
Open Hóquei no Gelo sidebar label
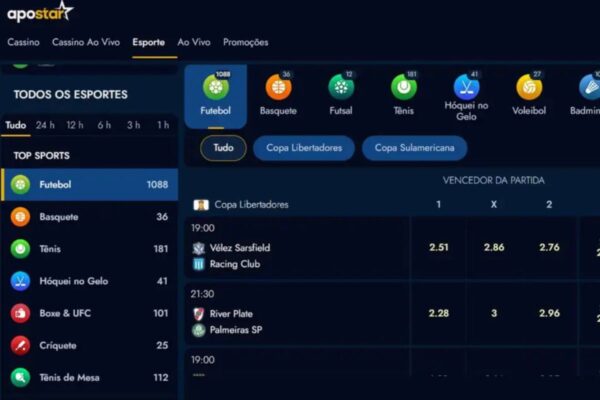point(74,281)
